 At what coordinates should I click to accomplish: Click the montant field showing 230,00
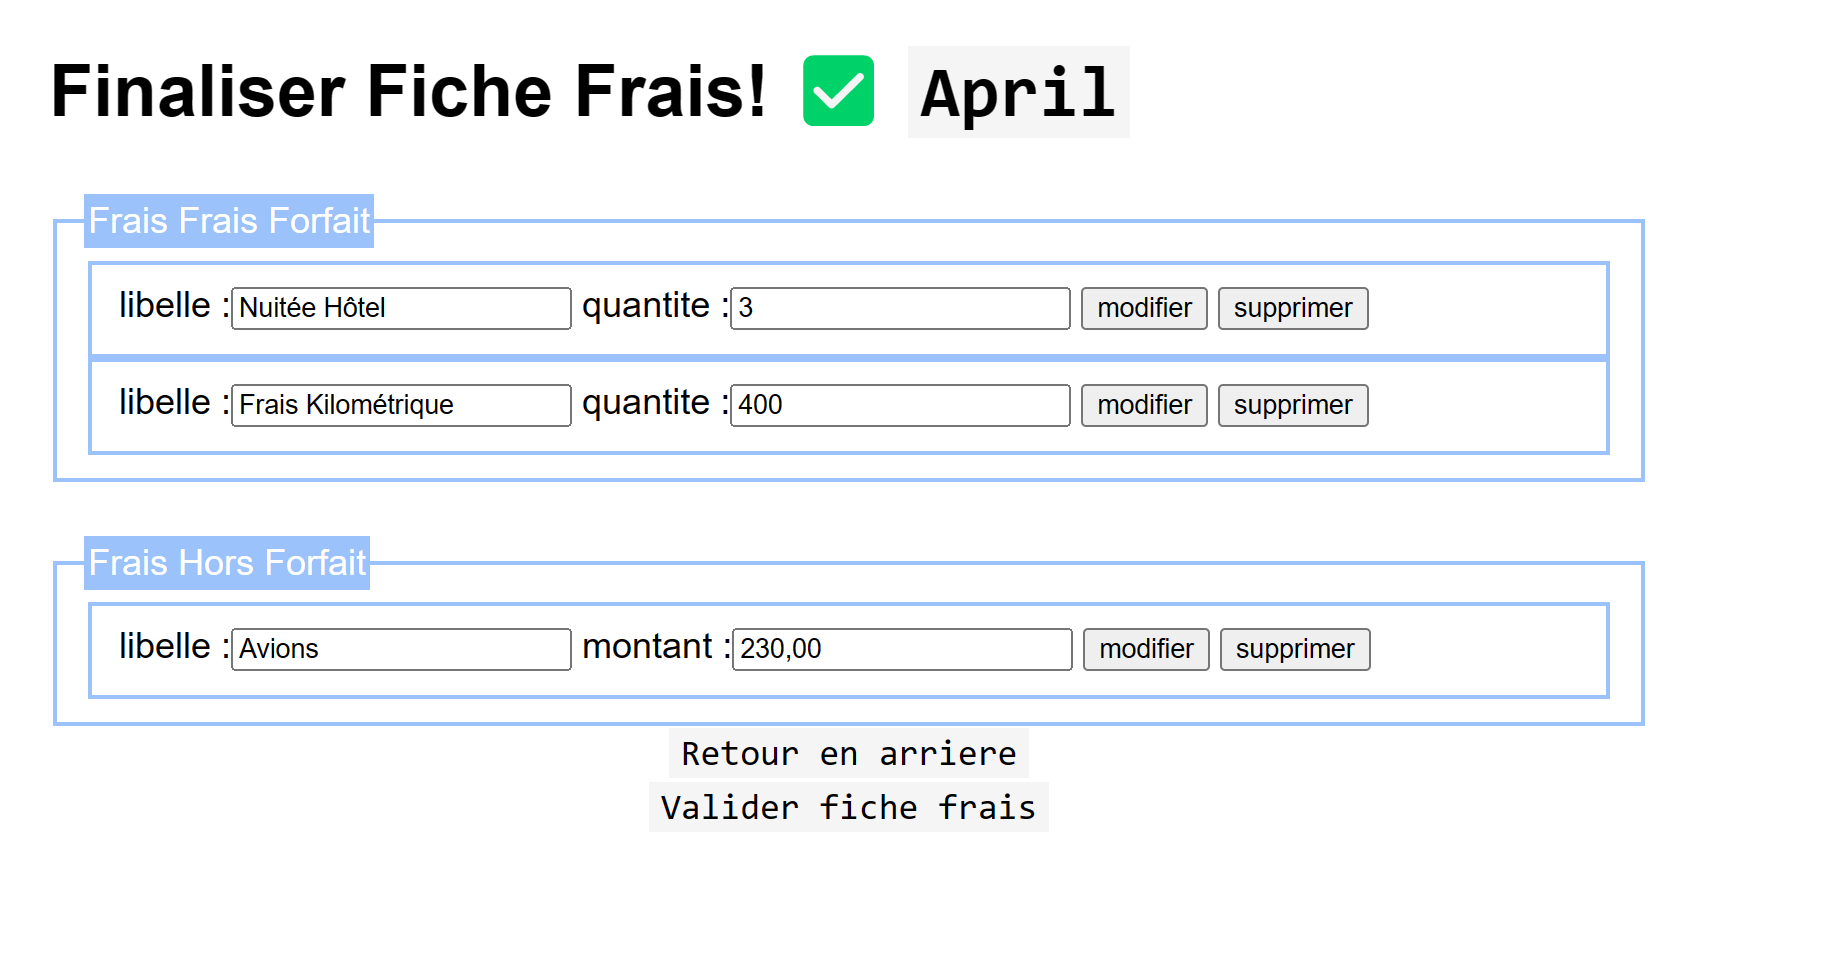[900, 649]
